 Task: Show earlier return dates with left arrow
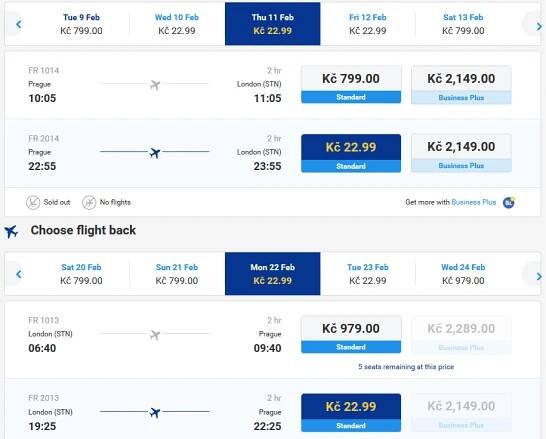(x=18, y=274)
